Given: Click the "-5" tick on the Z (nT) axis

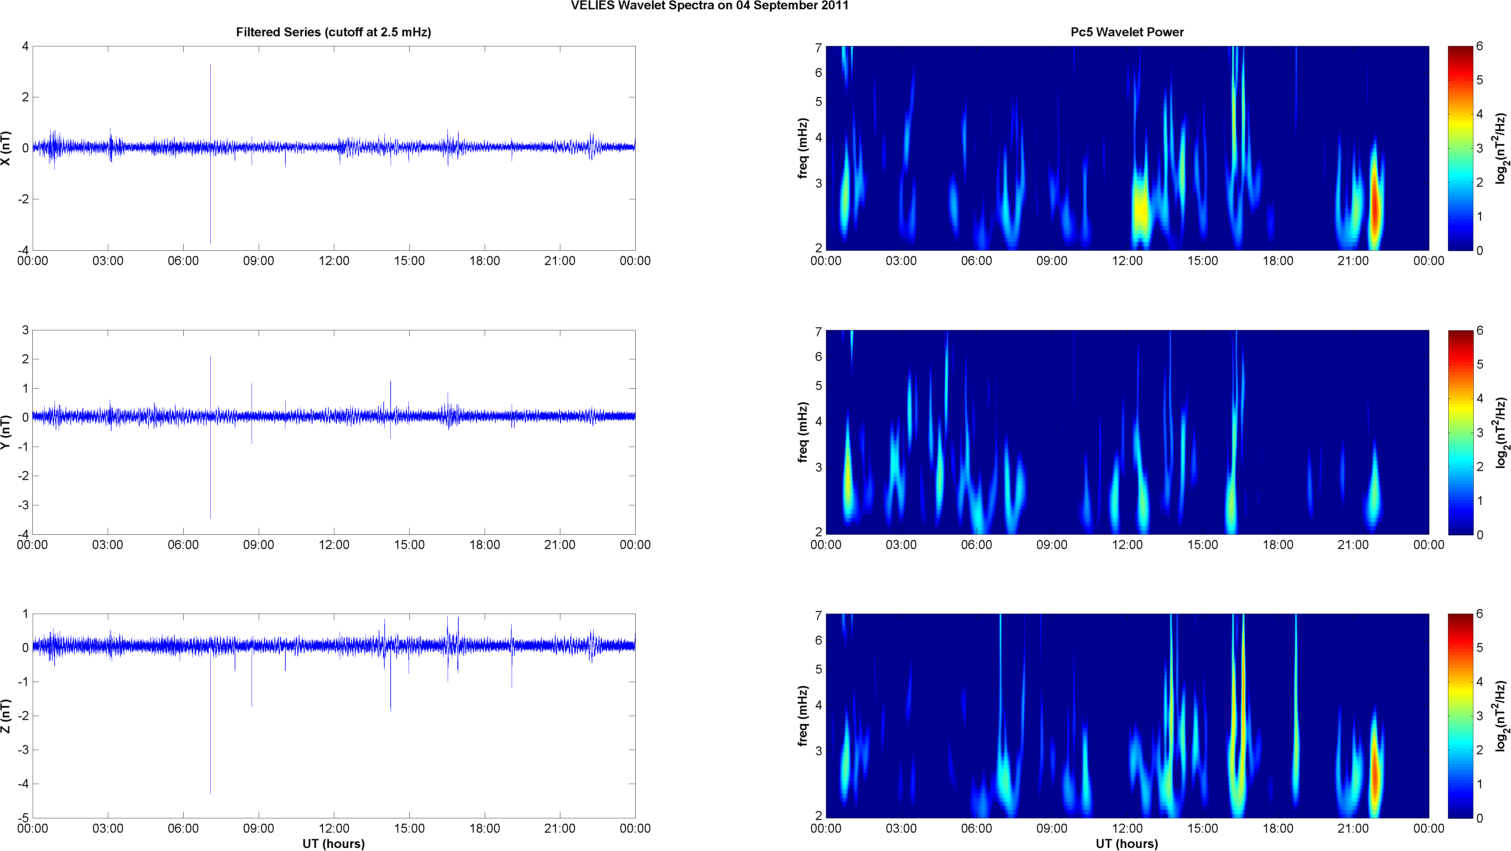Looking at the screenshot, I should pos(22,818).
